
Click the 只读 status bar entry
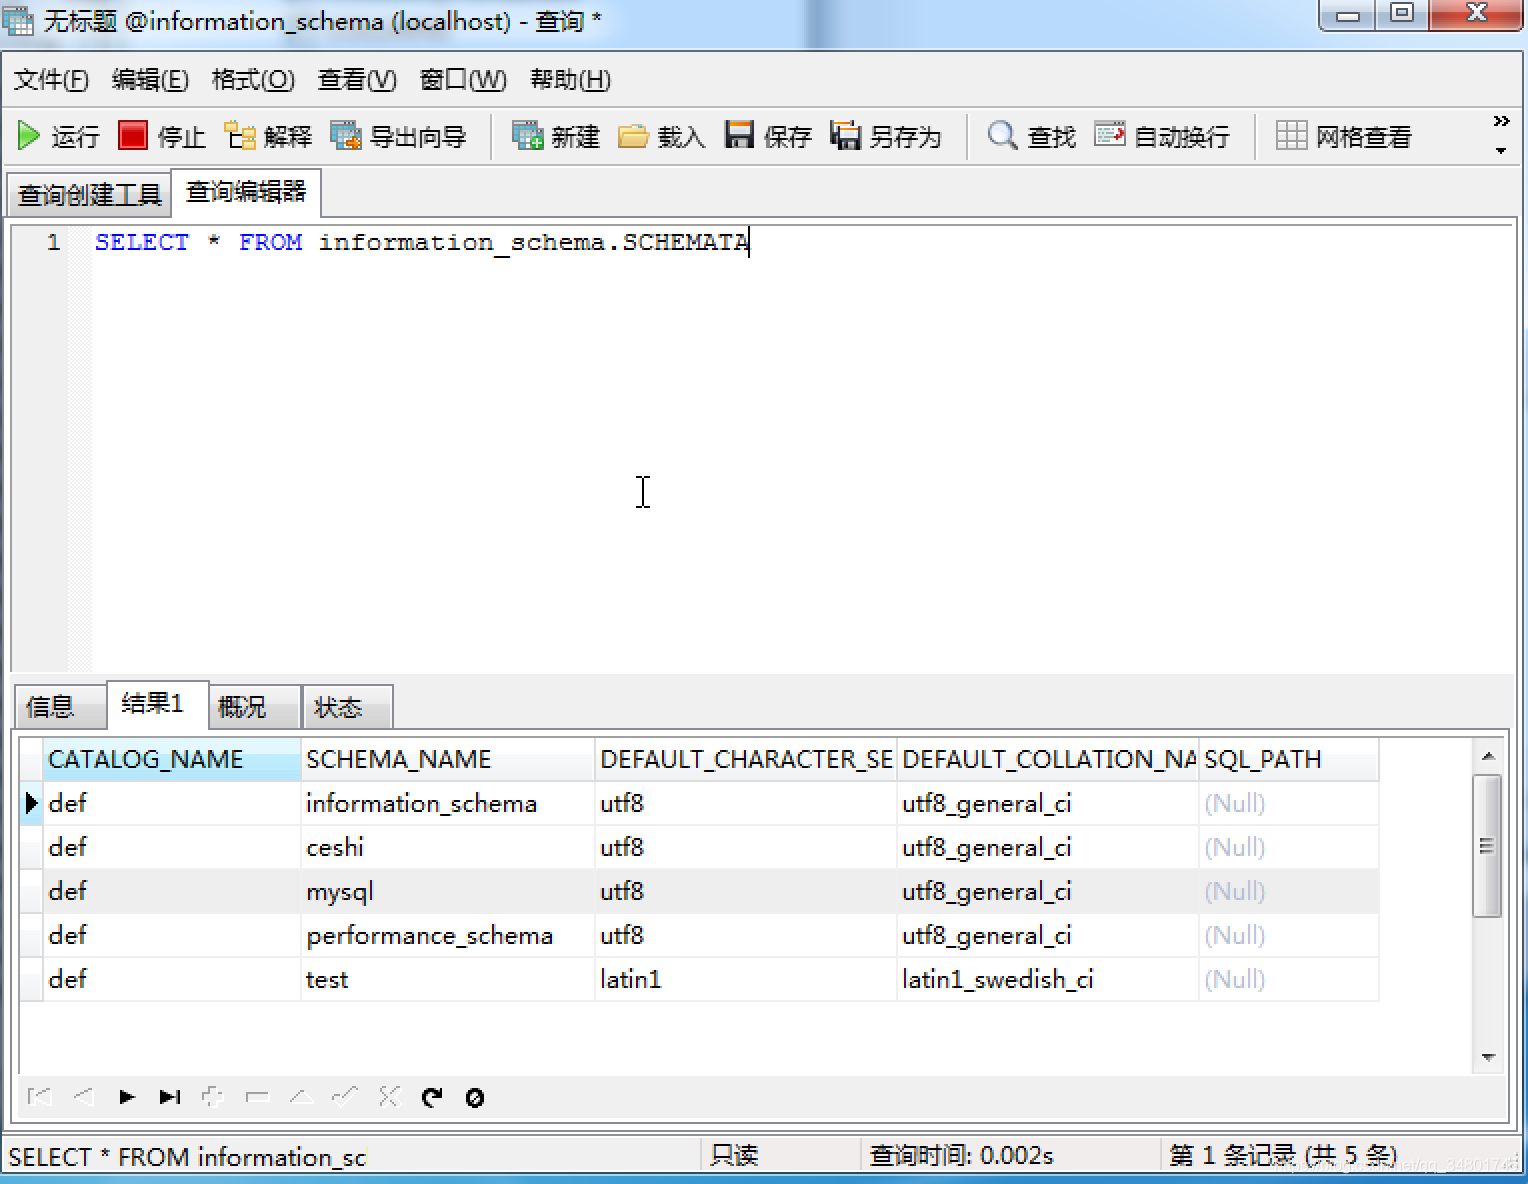(x=735, y=1155)
